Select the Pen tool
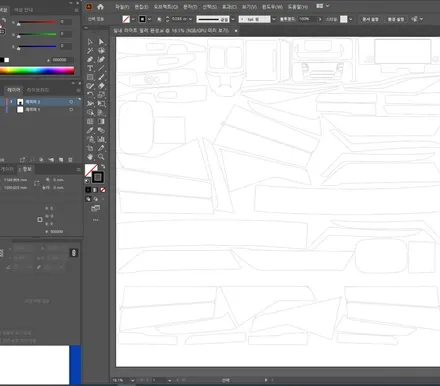 pyautogui.click(x=90, y=59)
